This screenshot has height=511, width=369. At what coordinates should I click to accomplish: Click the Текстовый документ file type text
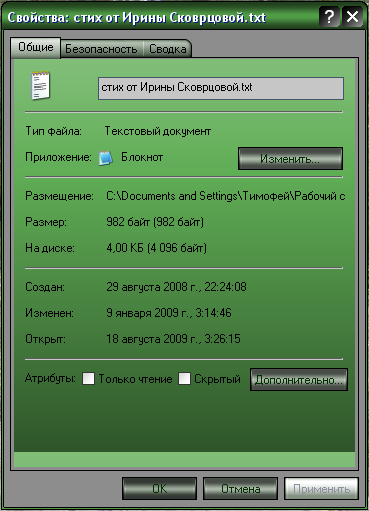point(158,131)
